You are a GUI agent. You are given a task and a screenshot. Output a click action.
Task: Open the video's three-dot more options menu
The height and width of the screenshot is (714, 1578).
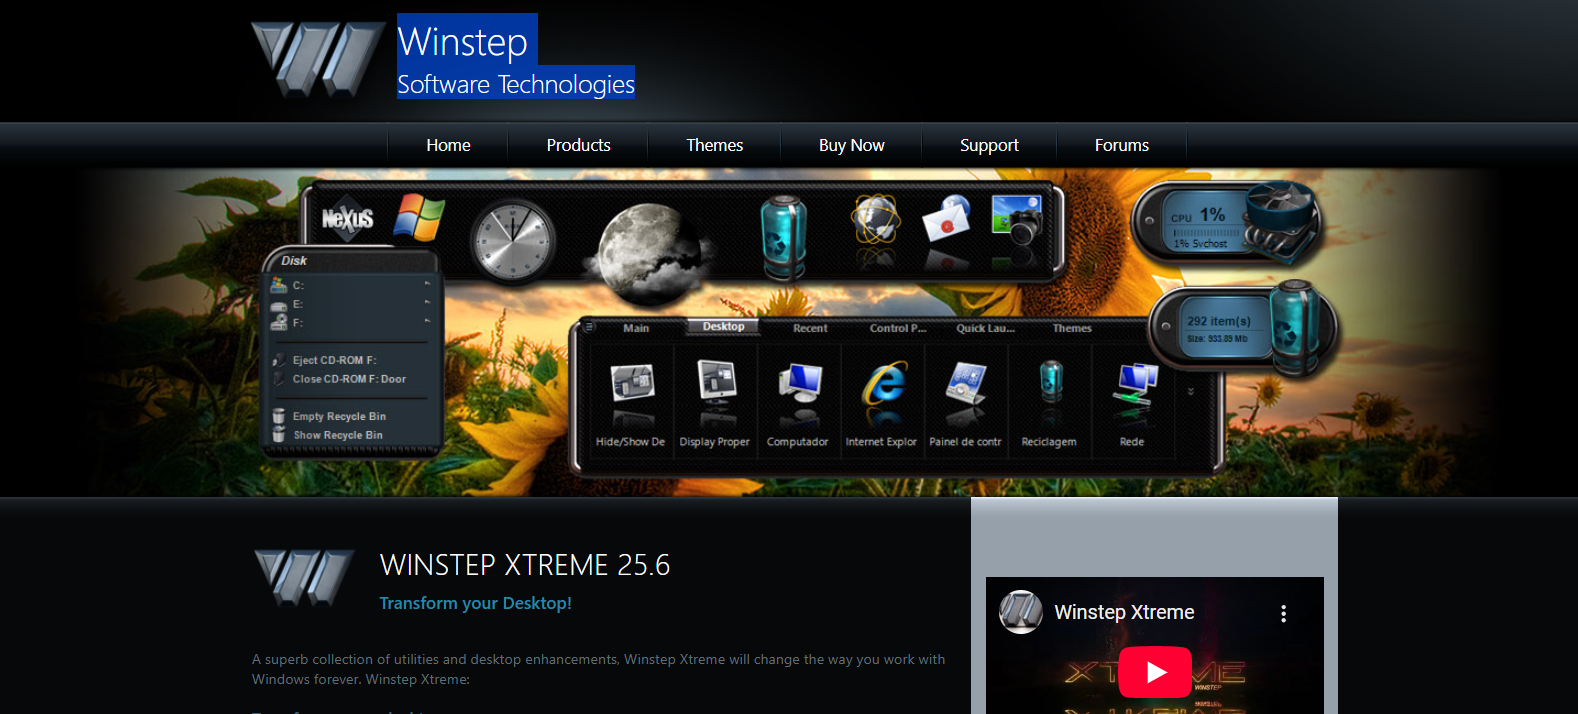(1283, 613)
